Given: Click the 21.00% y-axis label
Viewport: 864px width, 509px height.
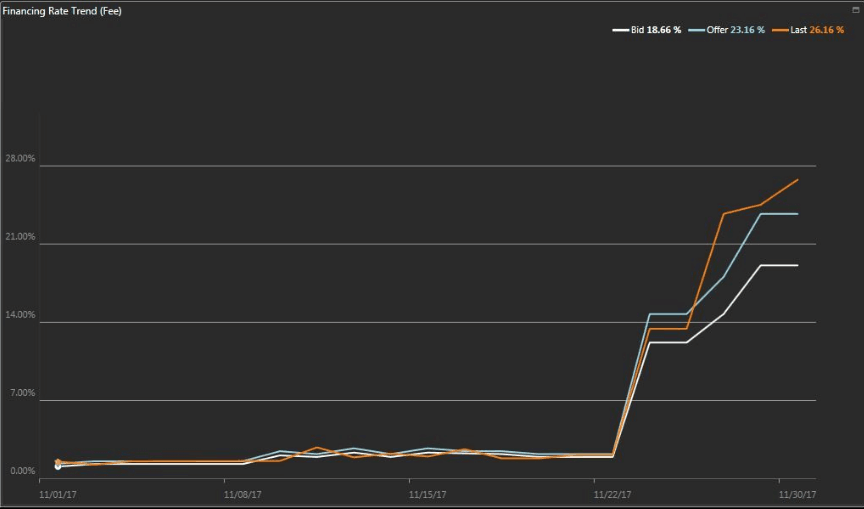Looking at the screenshot, I should coord(20,237).
